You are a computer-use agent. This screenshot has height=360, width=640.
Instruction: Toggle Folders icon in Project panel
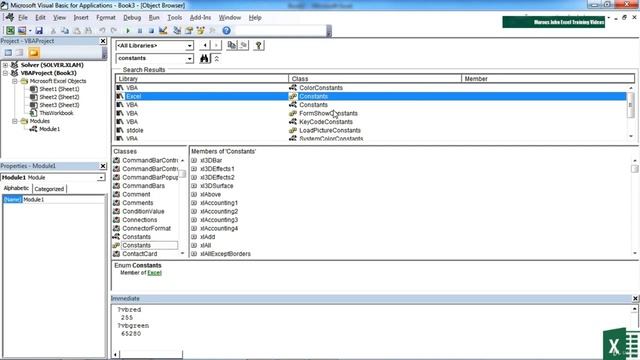34,53
